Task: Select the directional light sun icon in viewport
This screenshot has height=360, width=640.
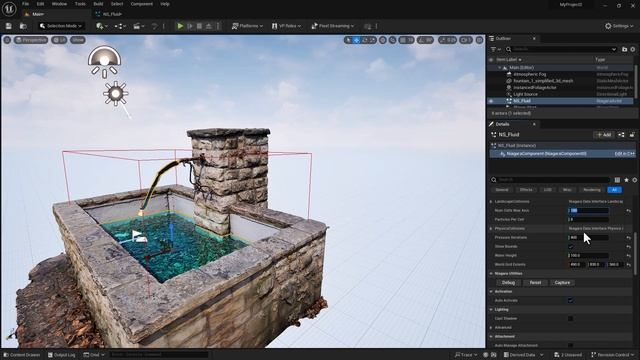Action: click(x=116, y=93)
